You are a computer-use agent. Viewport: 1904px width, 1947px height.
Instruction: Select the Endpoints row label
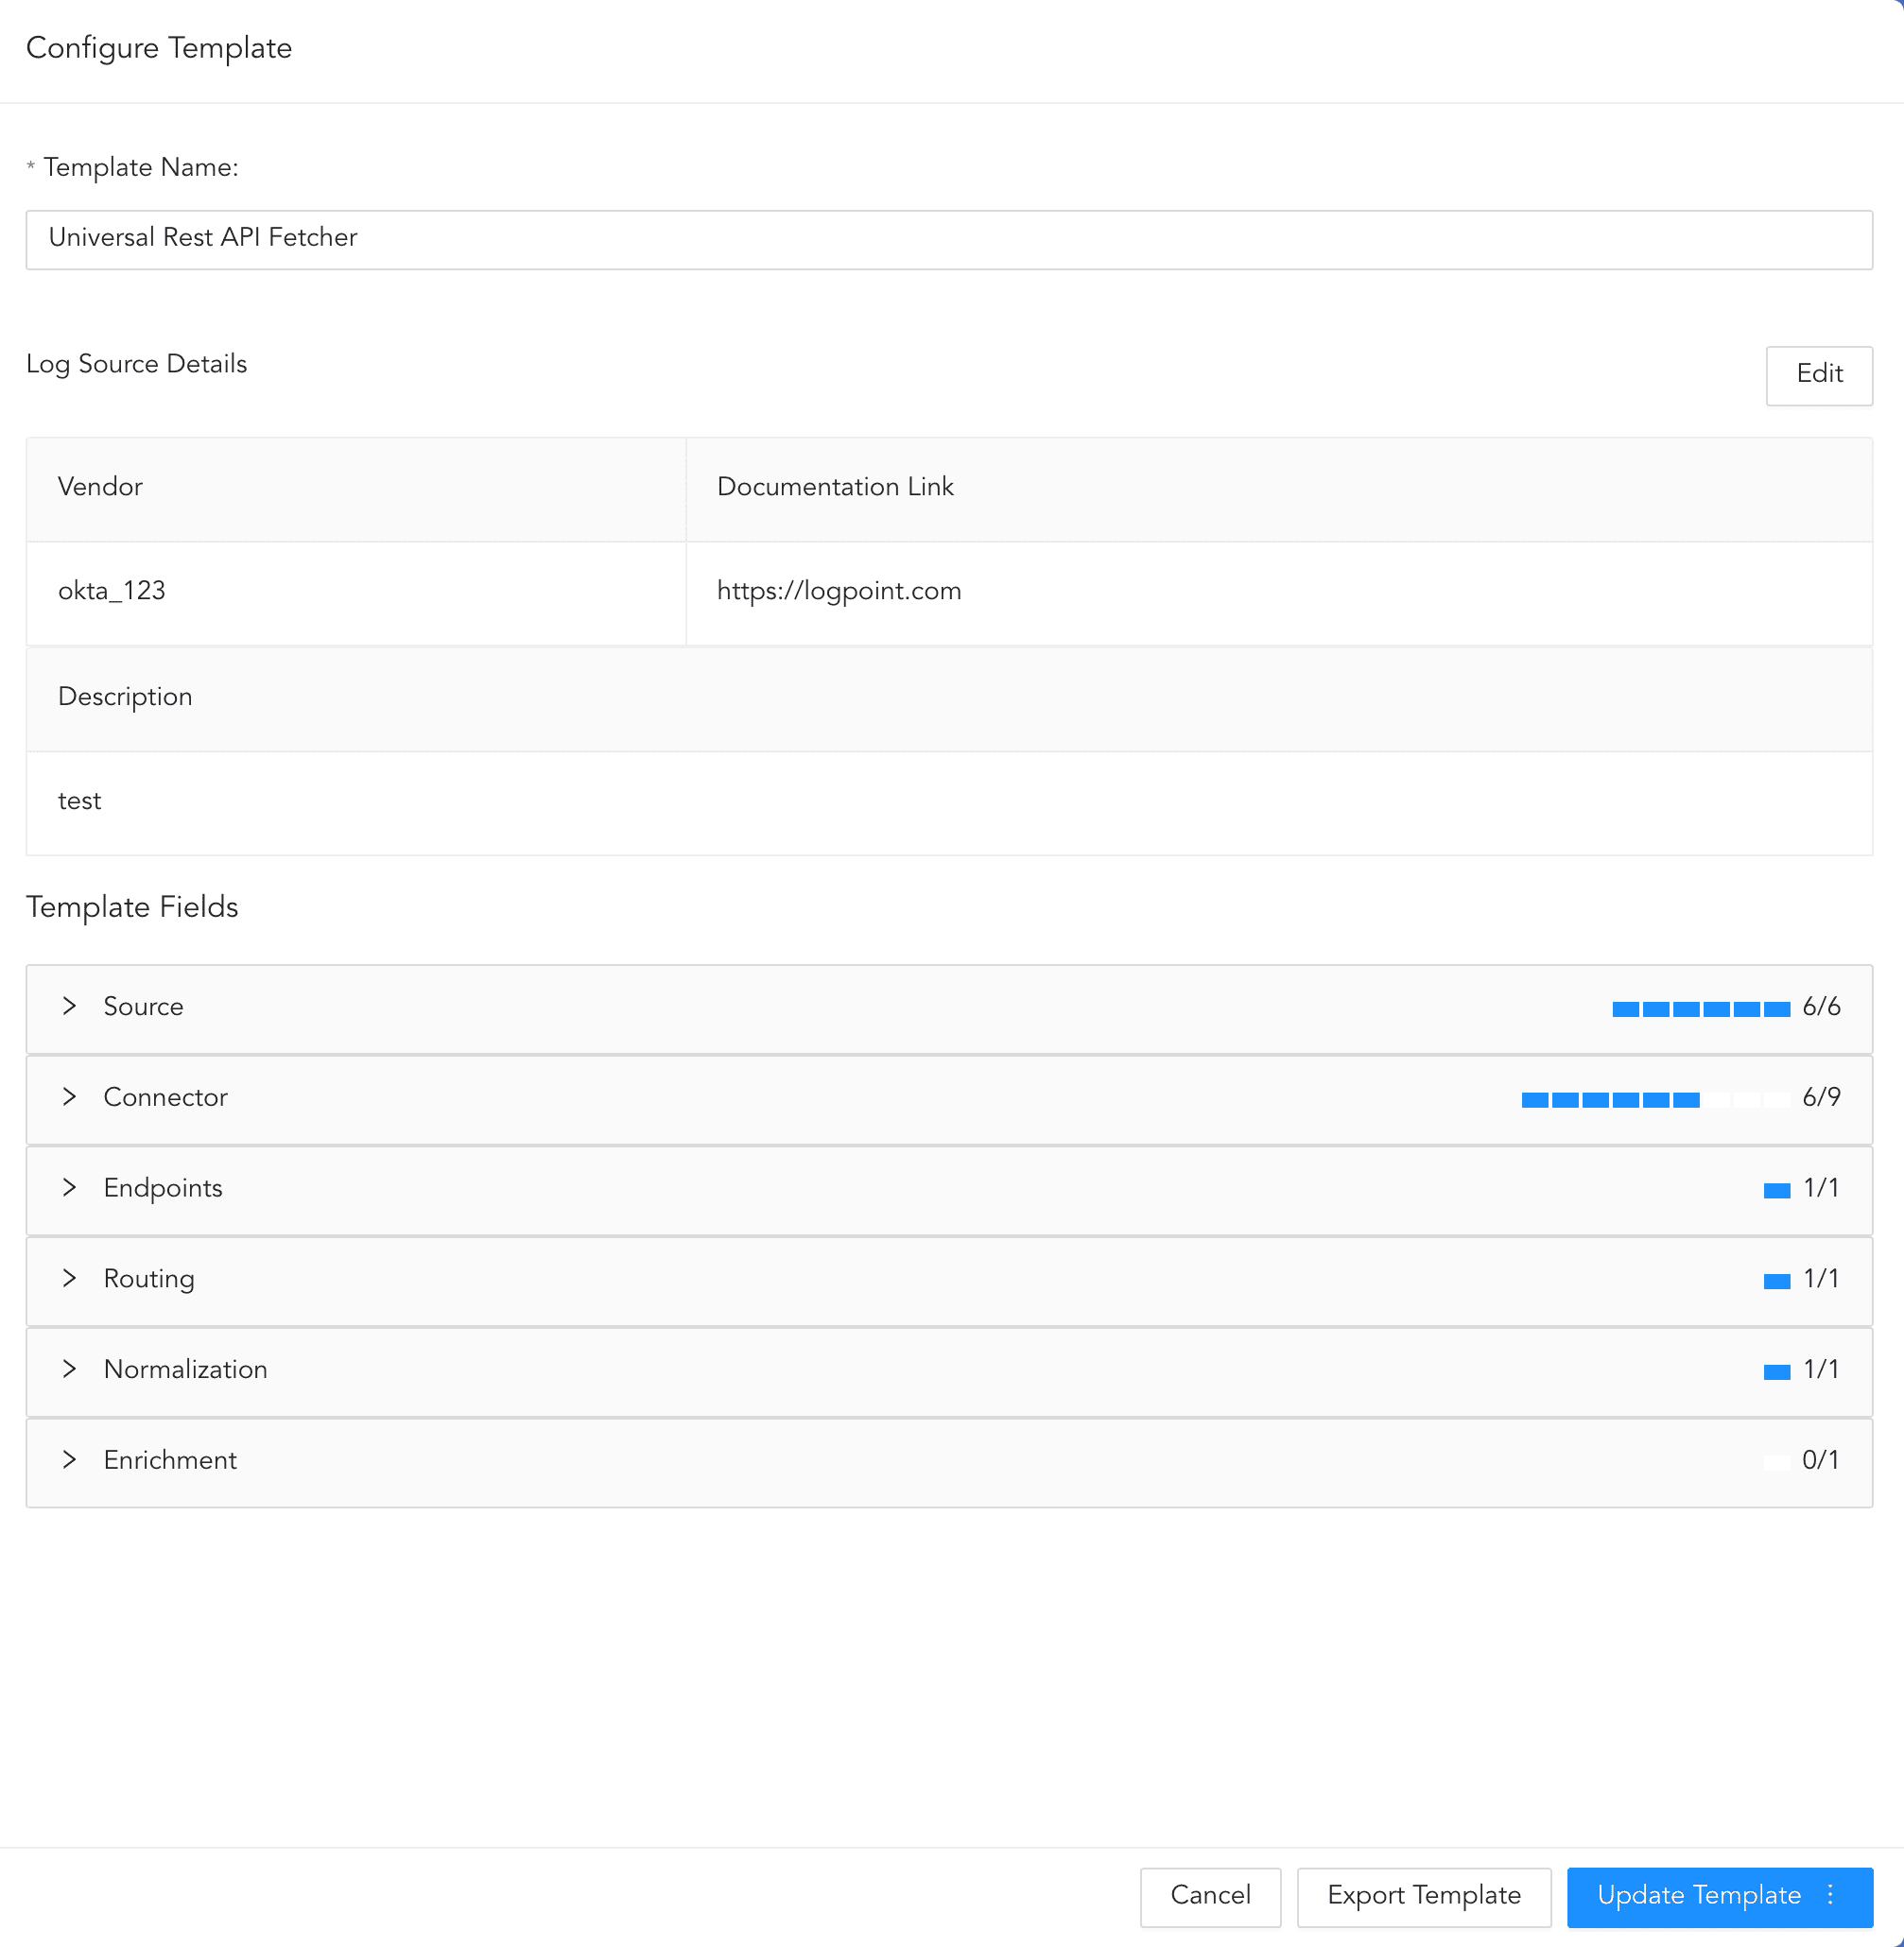coord(163,1188)
